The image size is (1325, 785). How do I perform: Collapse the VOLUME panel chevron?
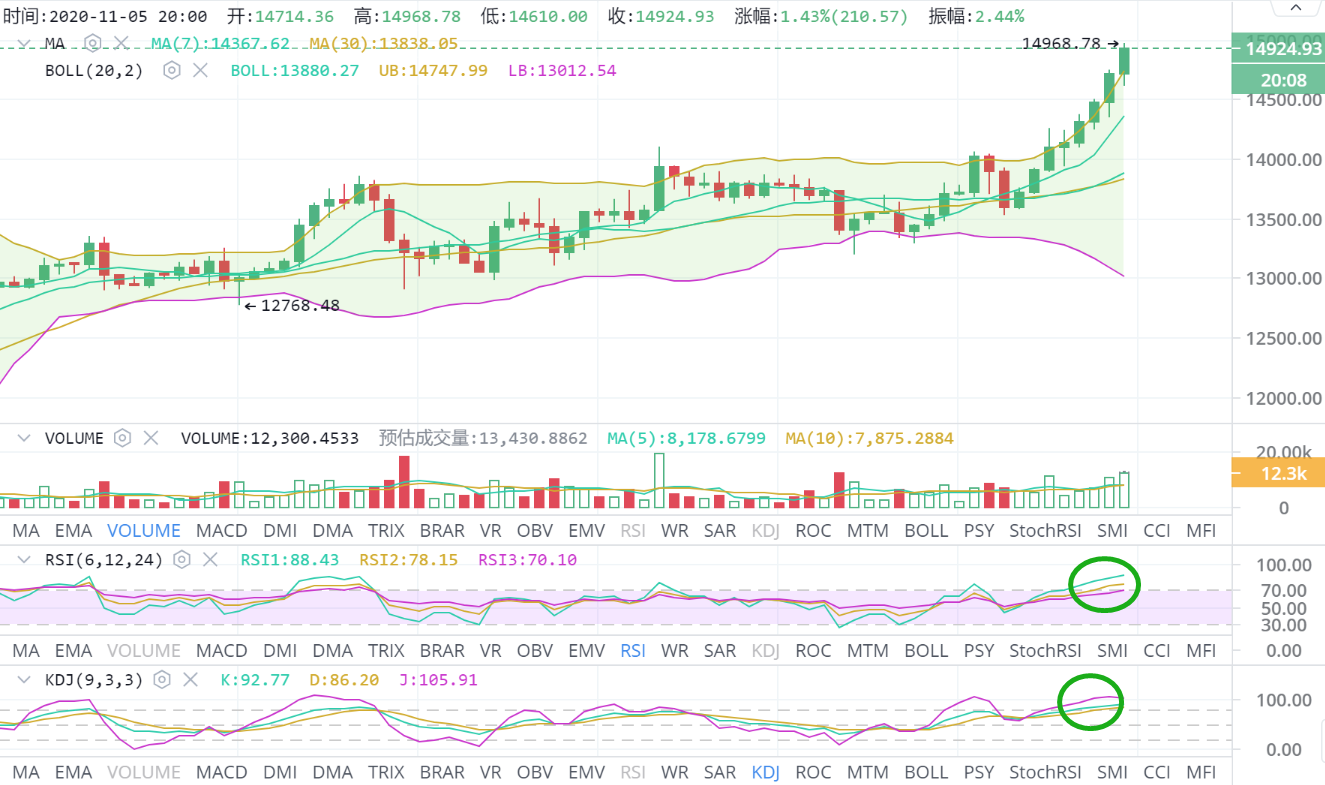click(x=25, y=438)
